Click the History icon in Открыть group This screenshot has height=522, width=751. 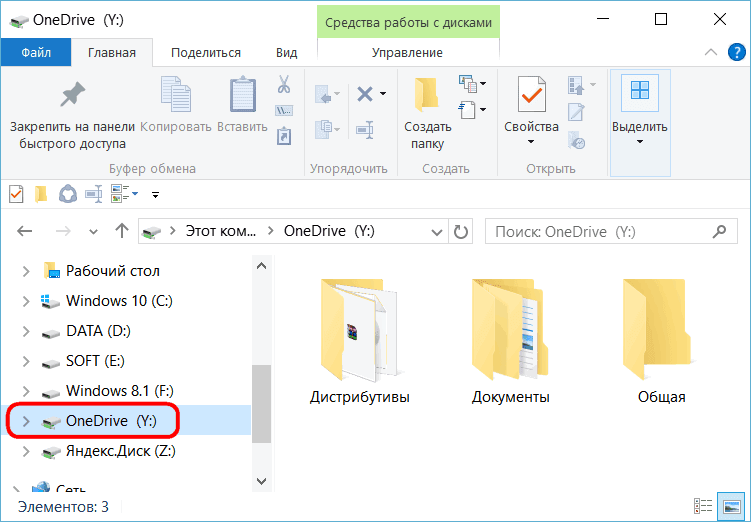[x=577, y=140]
